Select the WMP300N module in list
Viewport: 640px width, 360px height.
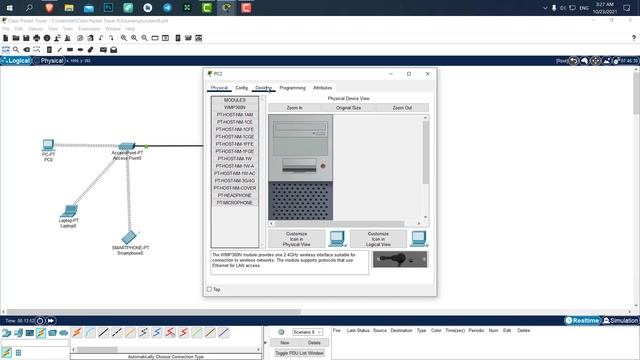point(235,107)
